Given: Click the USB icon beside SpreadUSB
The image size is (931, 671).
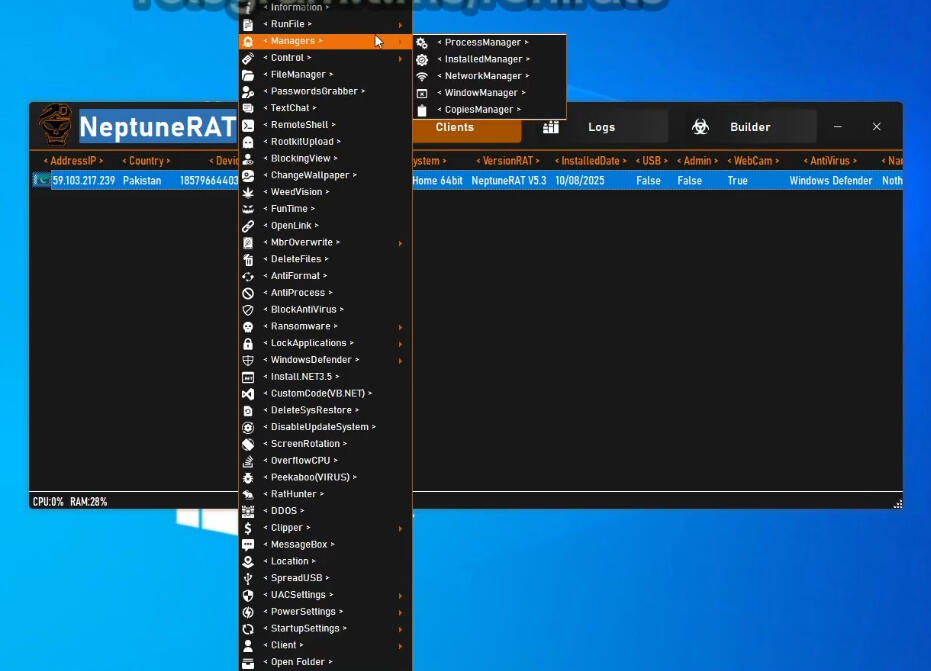Looking at the screenshot, I should point(248,578).
